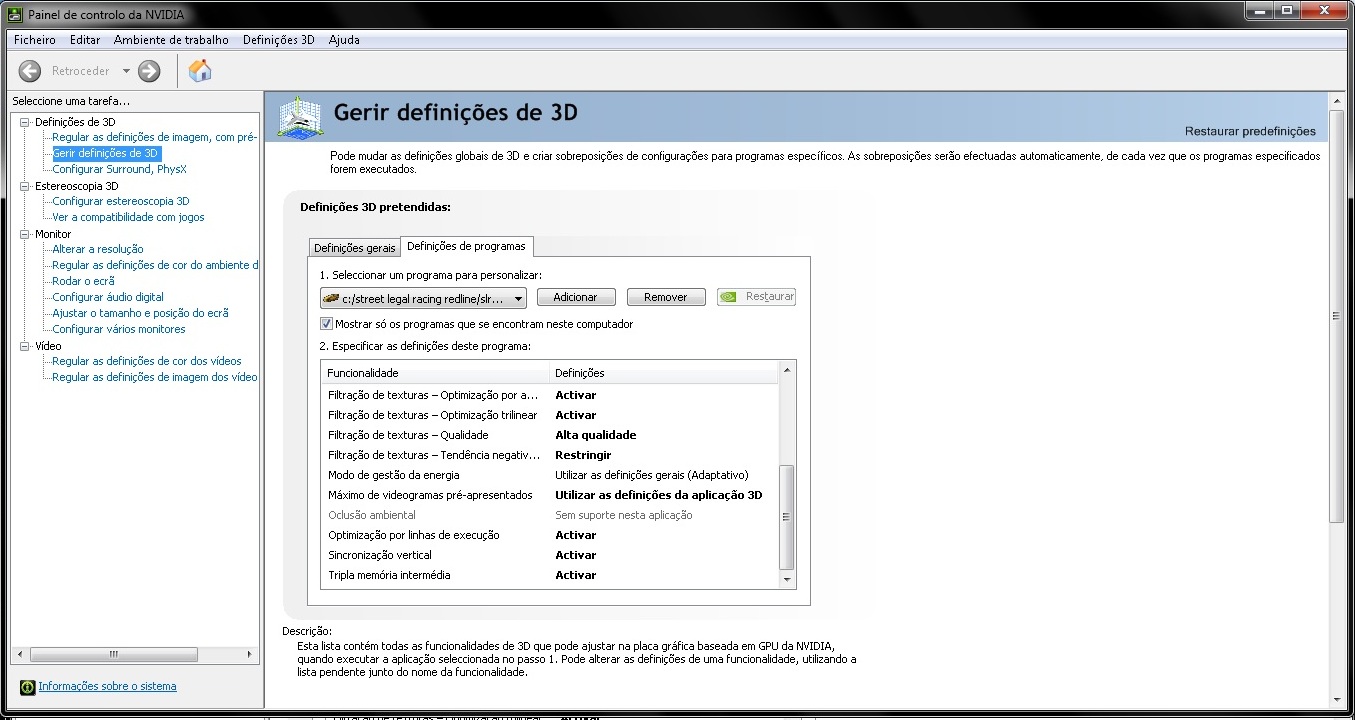Screen dimensions: 1355x720
Task: Collapse the Definições de 3D tree node
Action: click(x=25, y=122)
